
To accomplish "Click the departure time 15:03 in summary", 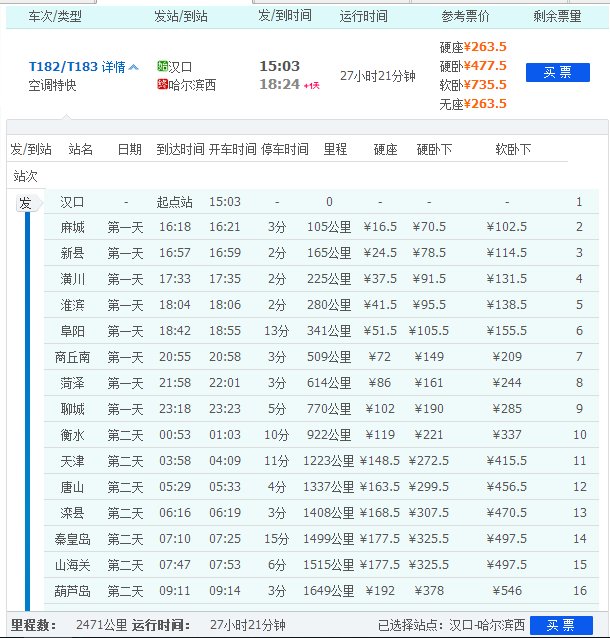I will tap(280, 66).
